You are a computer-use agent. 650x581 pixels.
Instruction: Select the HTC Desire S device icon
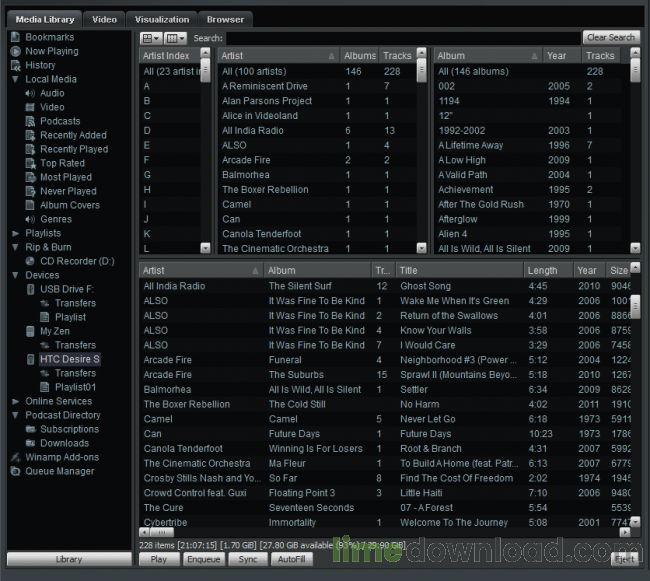(30, 359)
